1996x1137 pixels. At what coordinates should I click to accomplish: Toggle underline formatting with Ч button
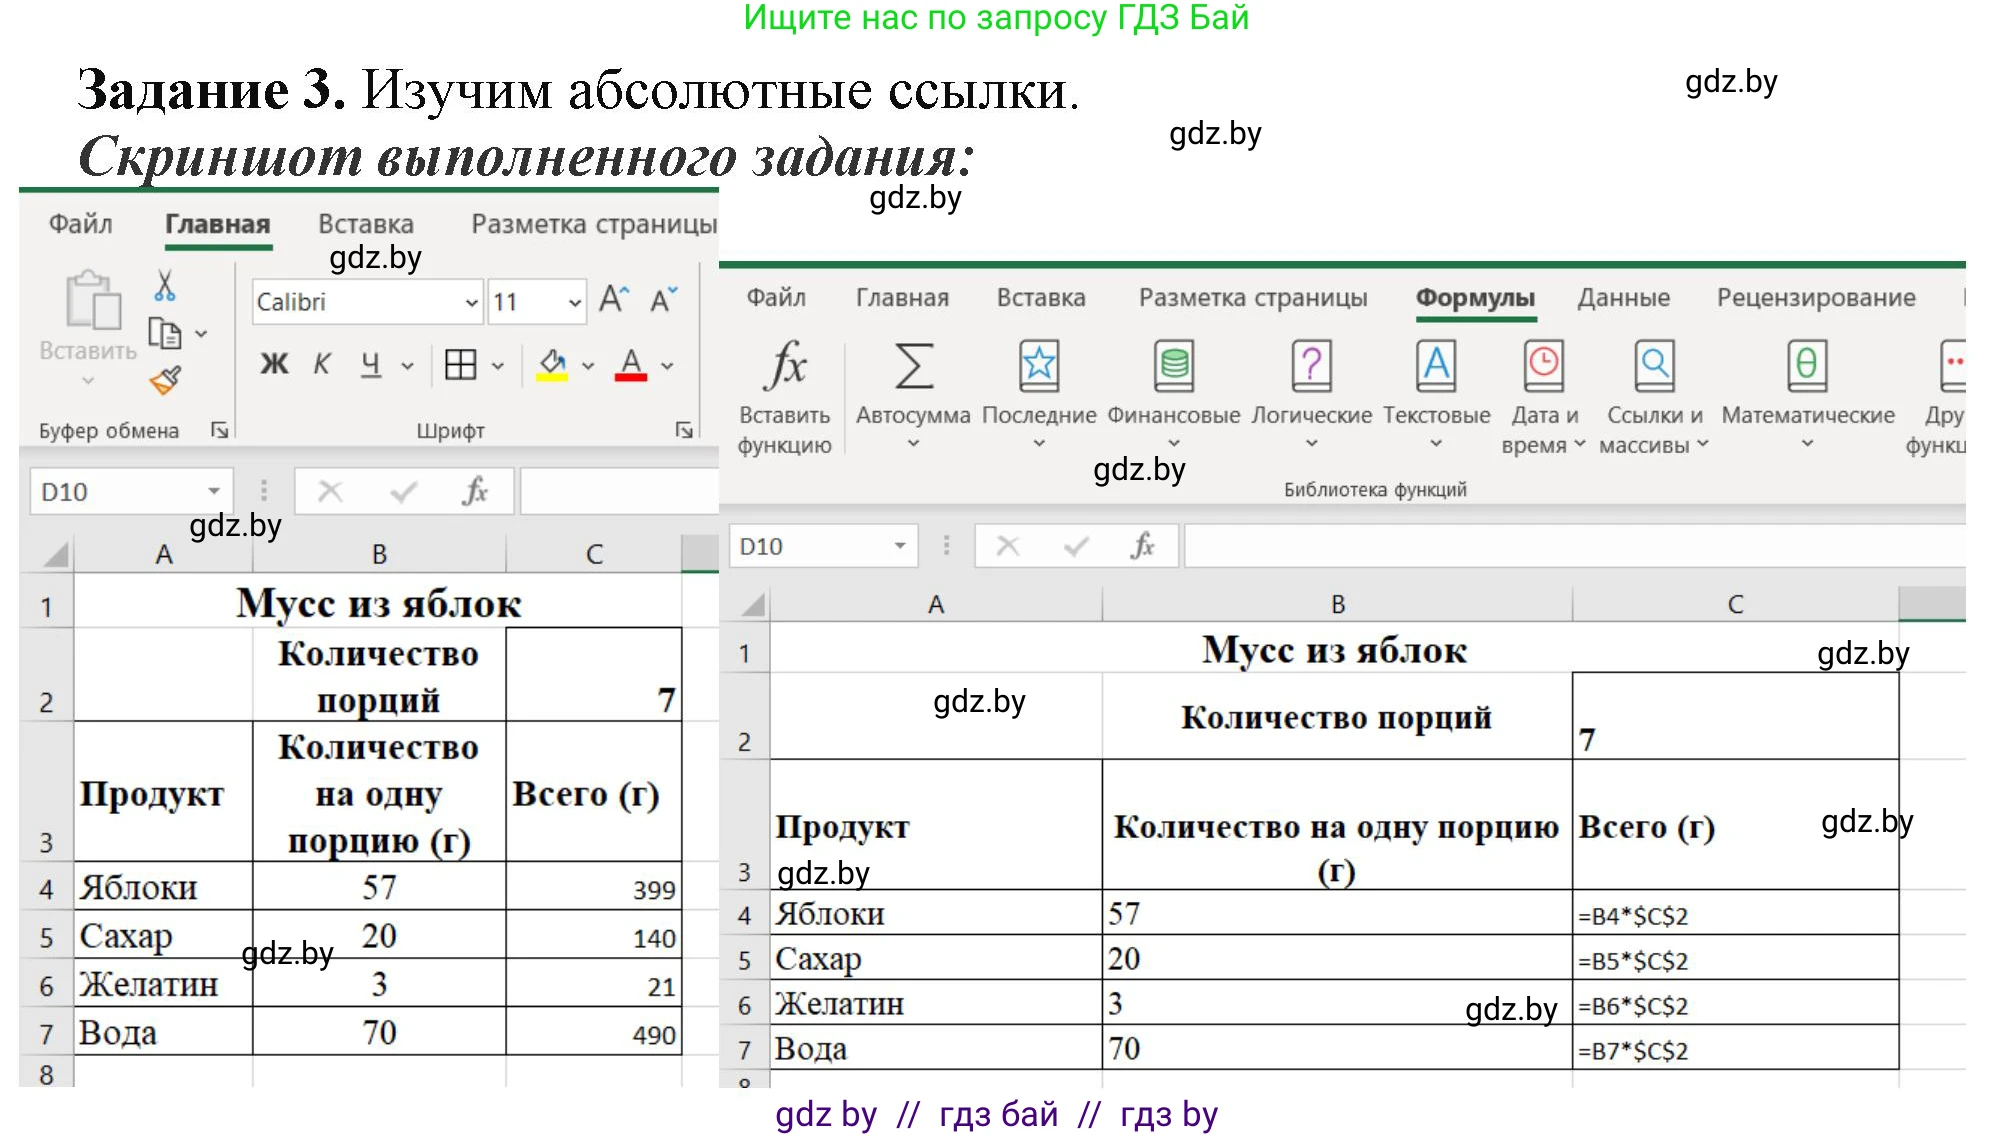(x=369, y=363)
